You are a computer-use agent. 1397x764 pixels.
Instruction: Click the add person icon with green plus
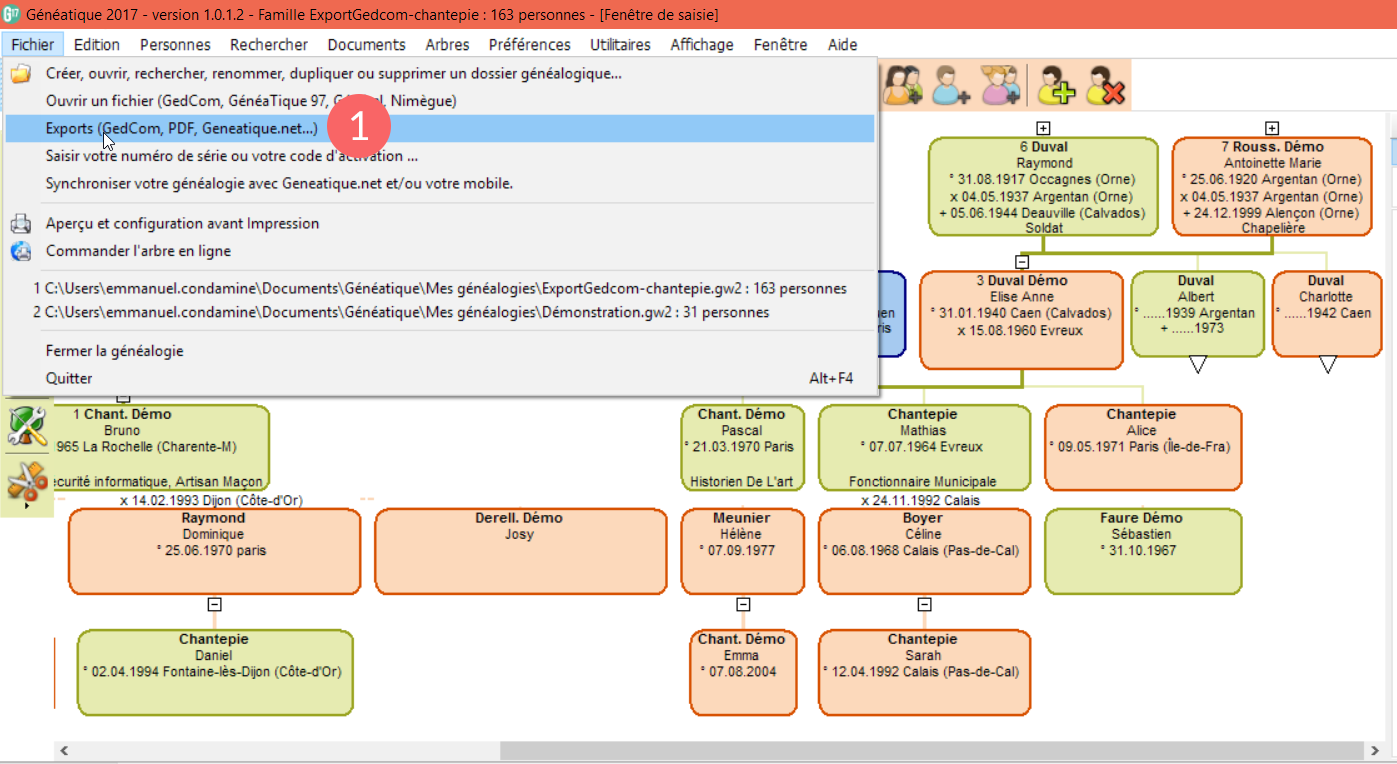coord(1056,85)
